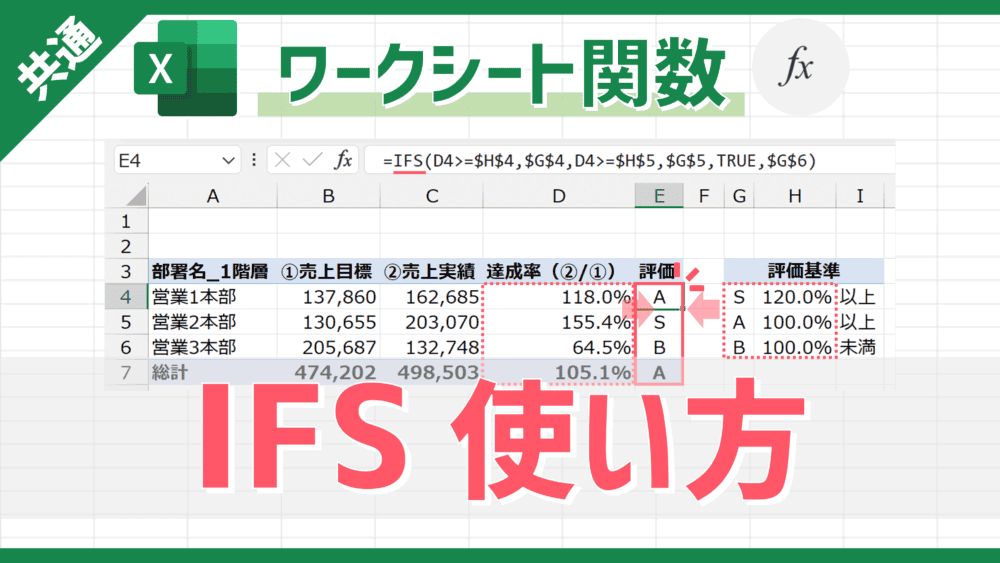Click cell E6 showing B
This screenshot has height=563, width=1000.
coord(659,347)
